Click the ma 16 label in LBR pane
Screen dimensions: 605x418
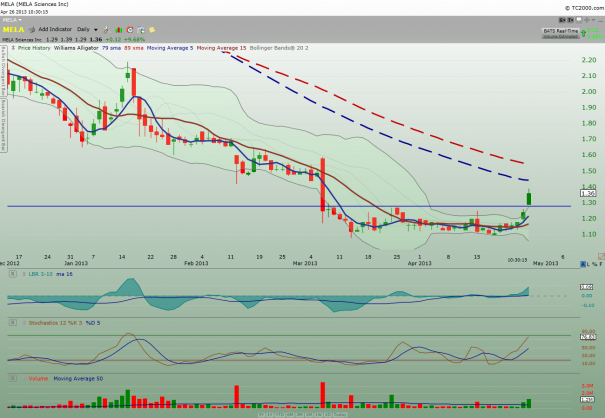[64, 274]
